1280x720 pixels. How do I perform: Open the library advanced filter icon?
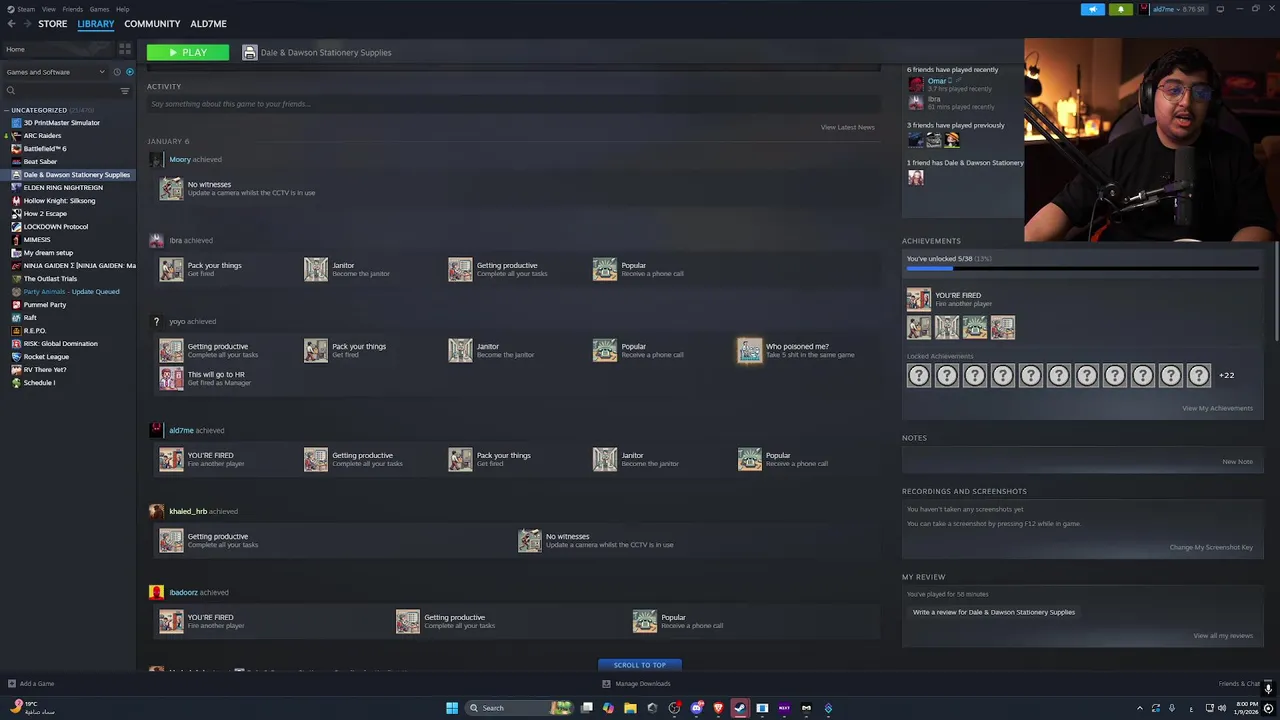coord(125,91)
